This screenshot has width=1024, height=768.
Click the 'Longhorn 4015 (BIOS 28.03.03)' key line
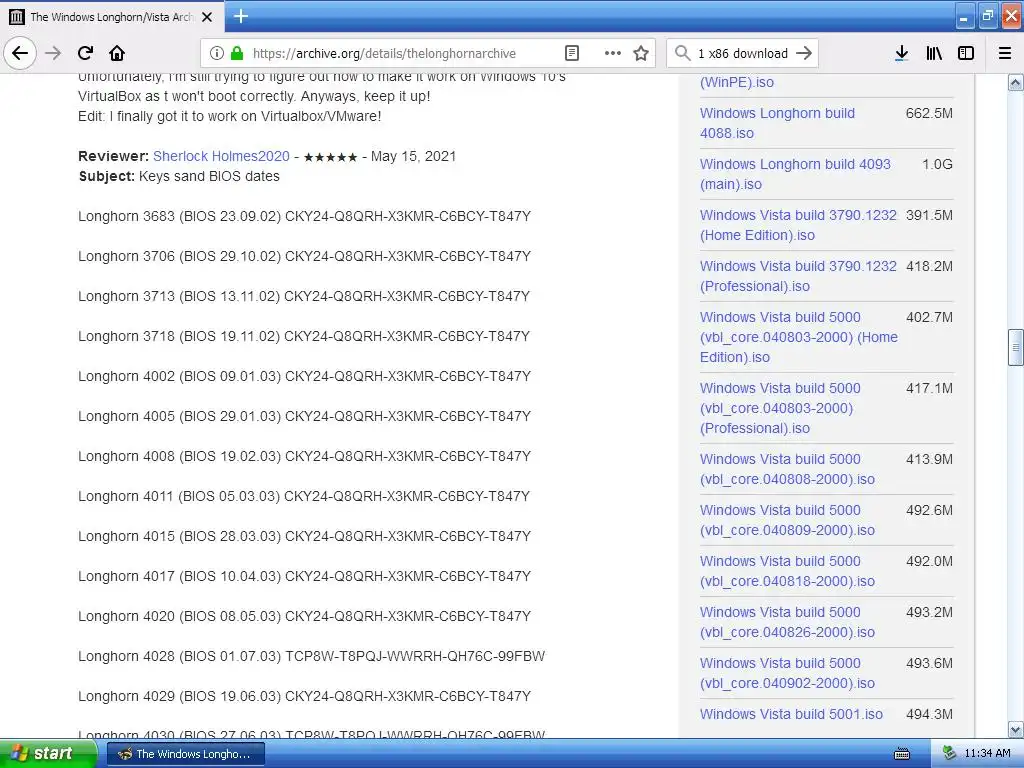coord(304,536)
